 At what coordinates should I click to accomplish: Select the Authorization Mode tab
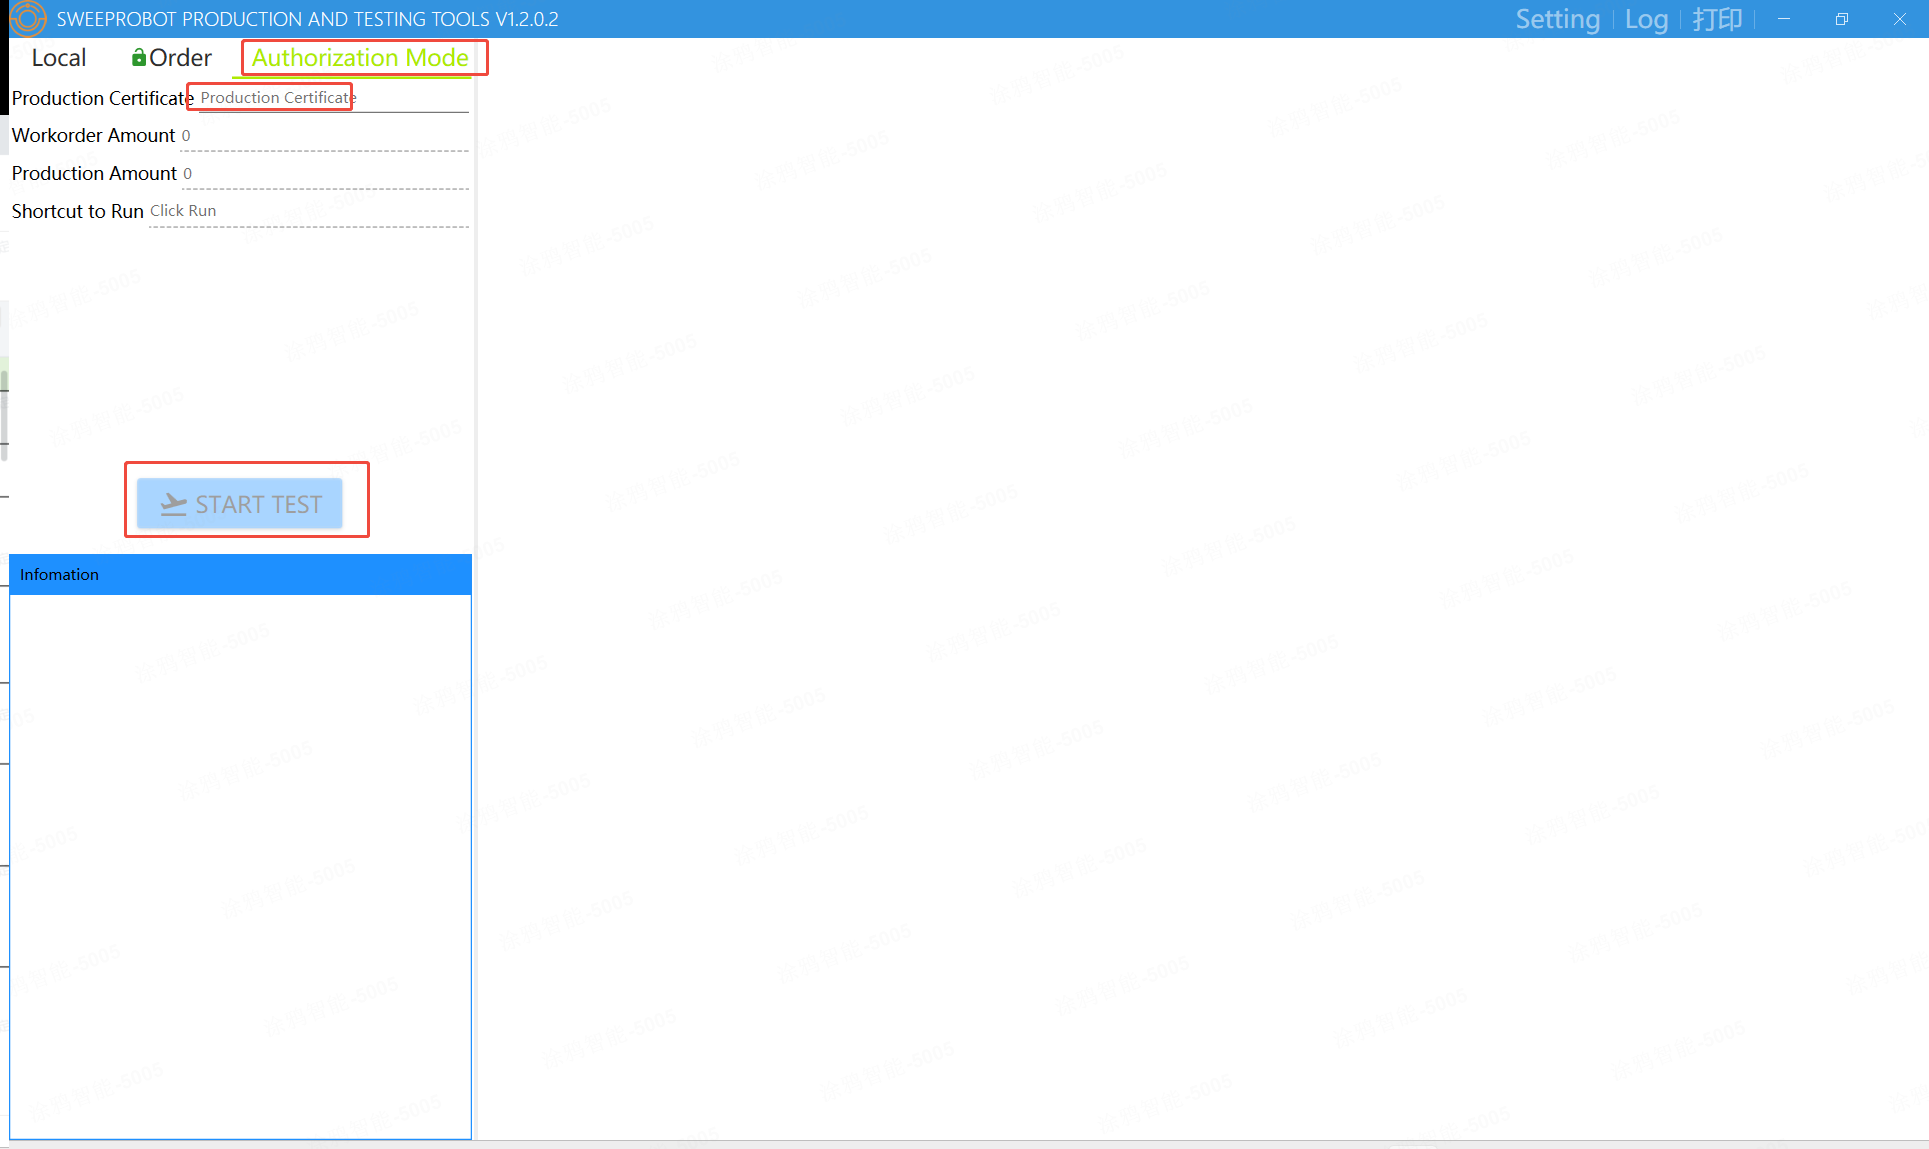click(360, 58)
